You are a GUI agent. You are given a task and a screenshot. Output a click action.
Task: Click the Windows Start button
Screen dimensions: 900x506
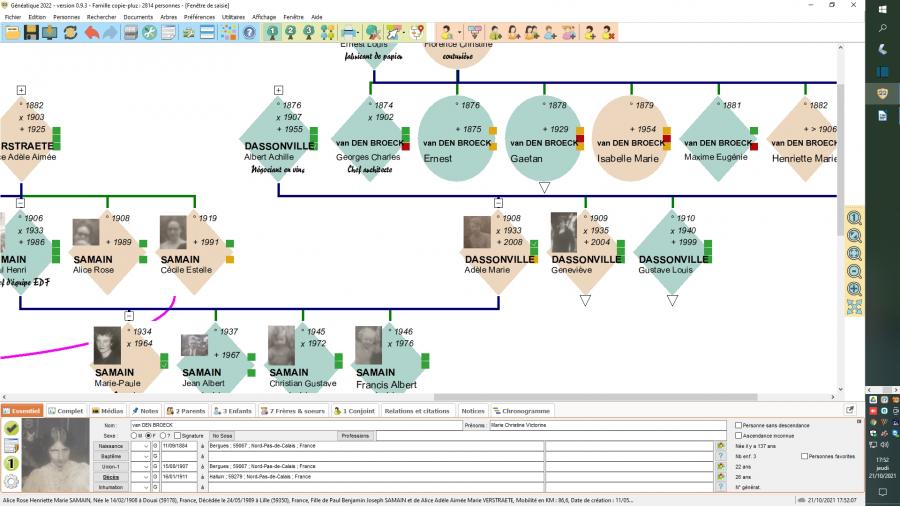coord(883,9)
